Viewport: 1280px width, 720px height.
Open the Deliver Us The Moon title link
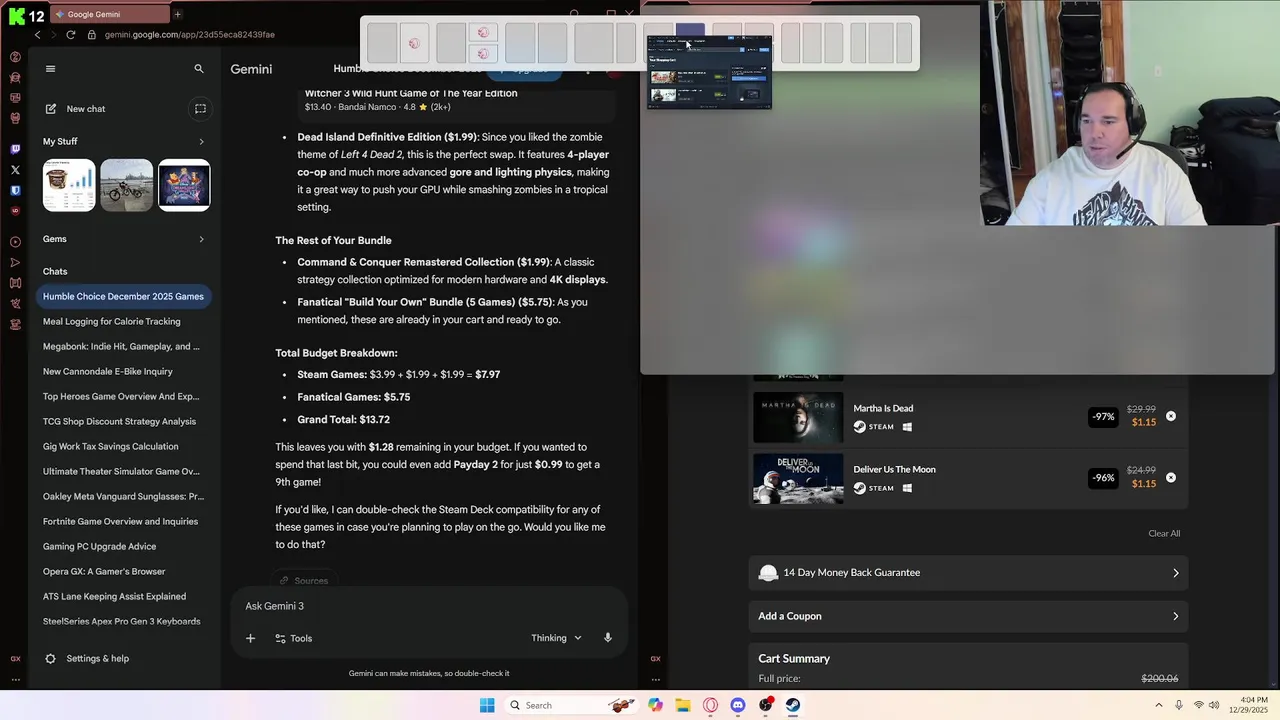click(x=894, y=469)
